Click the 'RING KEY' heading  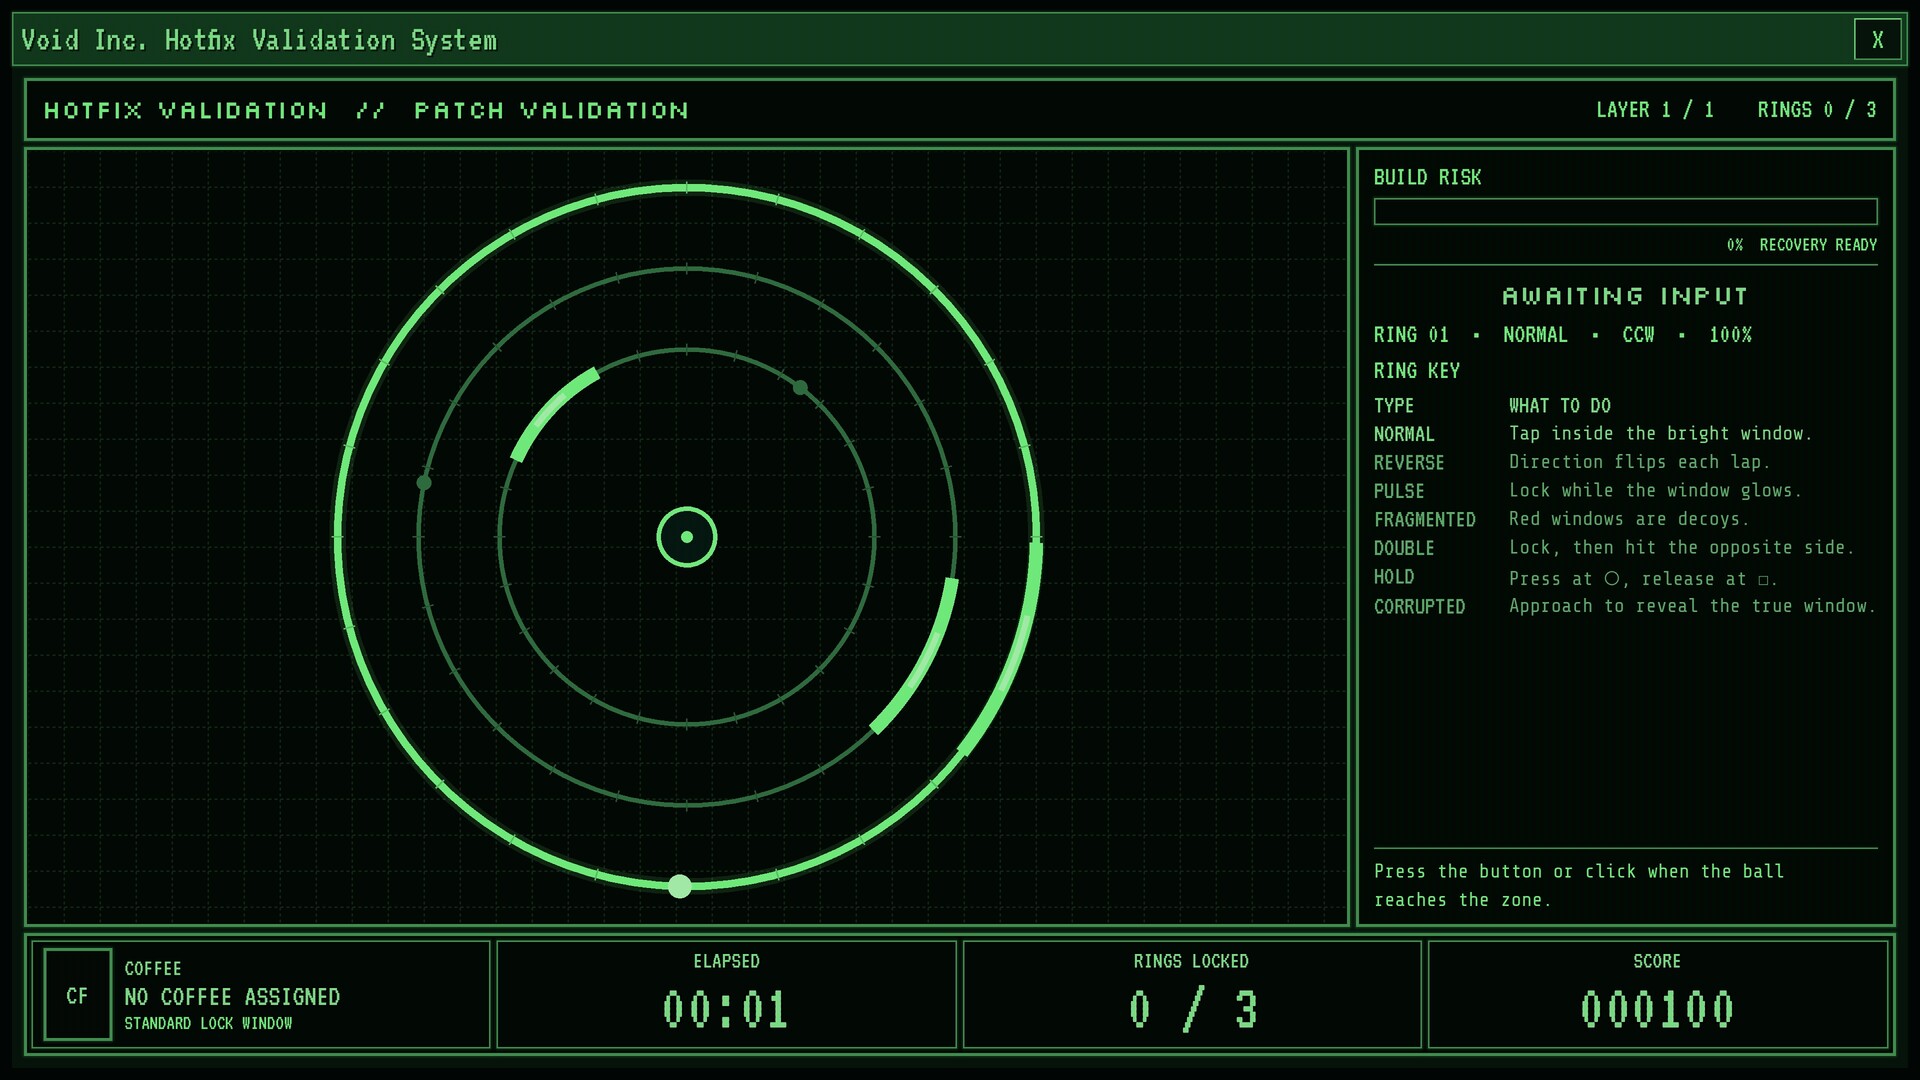1417,371
